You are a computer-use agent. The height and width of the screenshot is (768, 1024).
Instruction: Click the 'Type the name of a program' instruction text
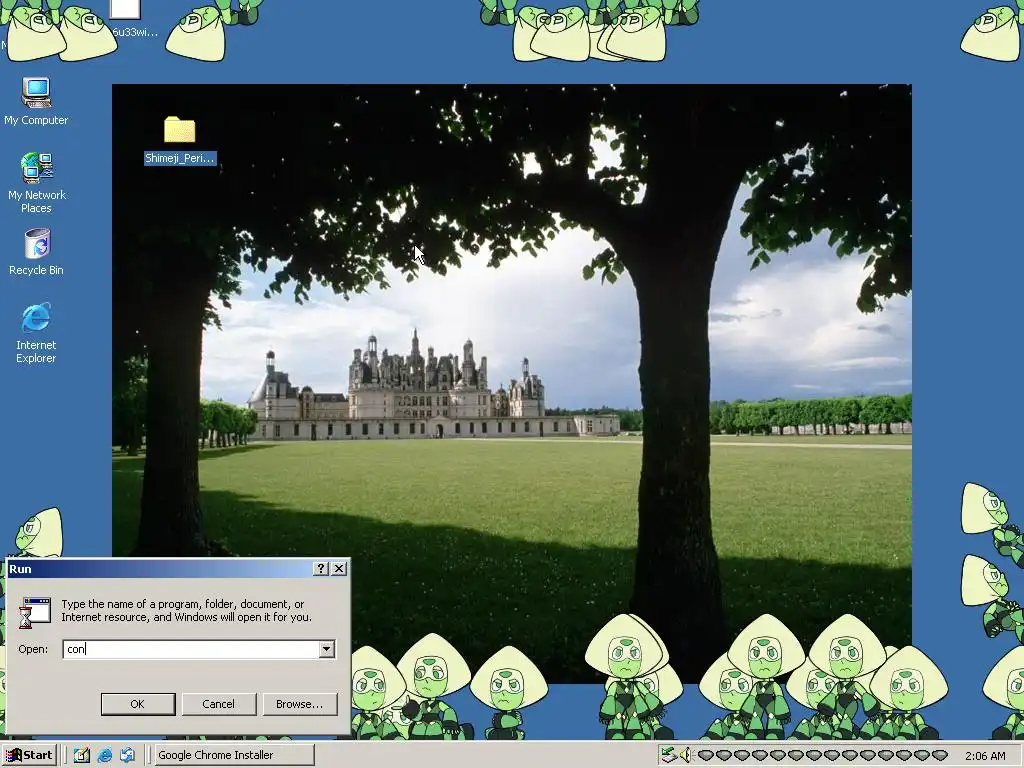[186, 611]
